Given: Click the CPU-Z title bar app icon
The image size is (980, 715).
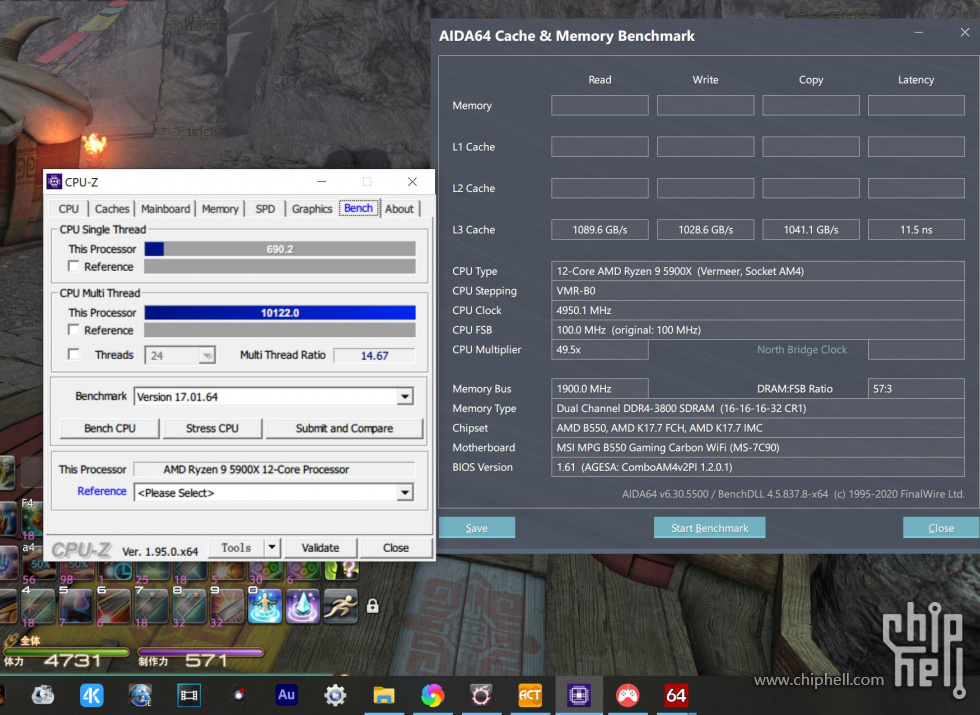Looking at the screenshot, I should pos(54,182).
